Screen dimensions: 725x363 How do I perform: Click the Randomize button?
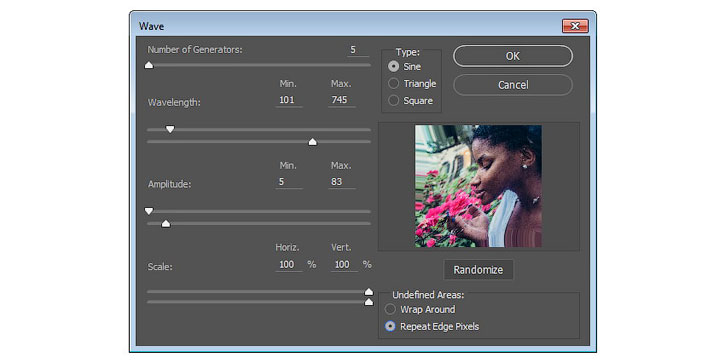[x=478, y=270]
